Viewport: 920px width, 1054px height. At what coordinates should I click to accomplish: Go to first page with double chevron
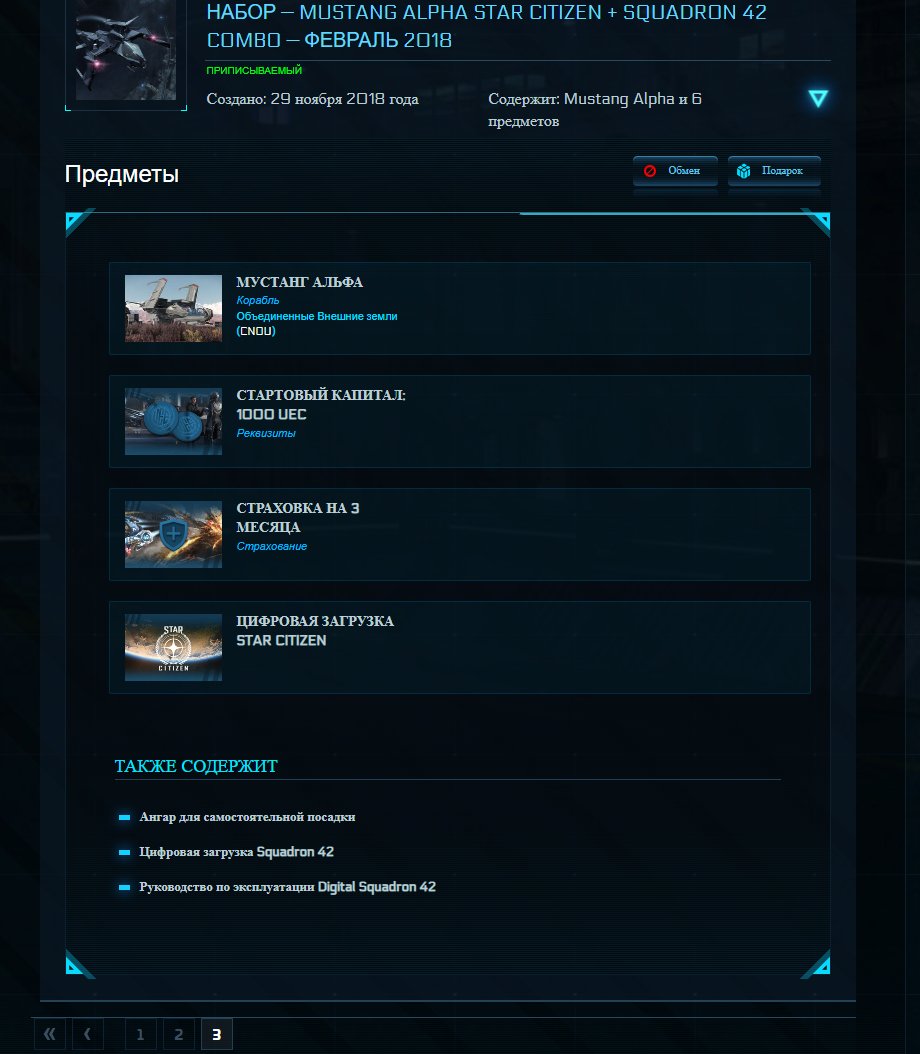pos(50,1034)
